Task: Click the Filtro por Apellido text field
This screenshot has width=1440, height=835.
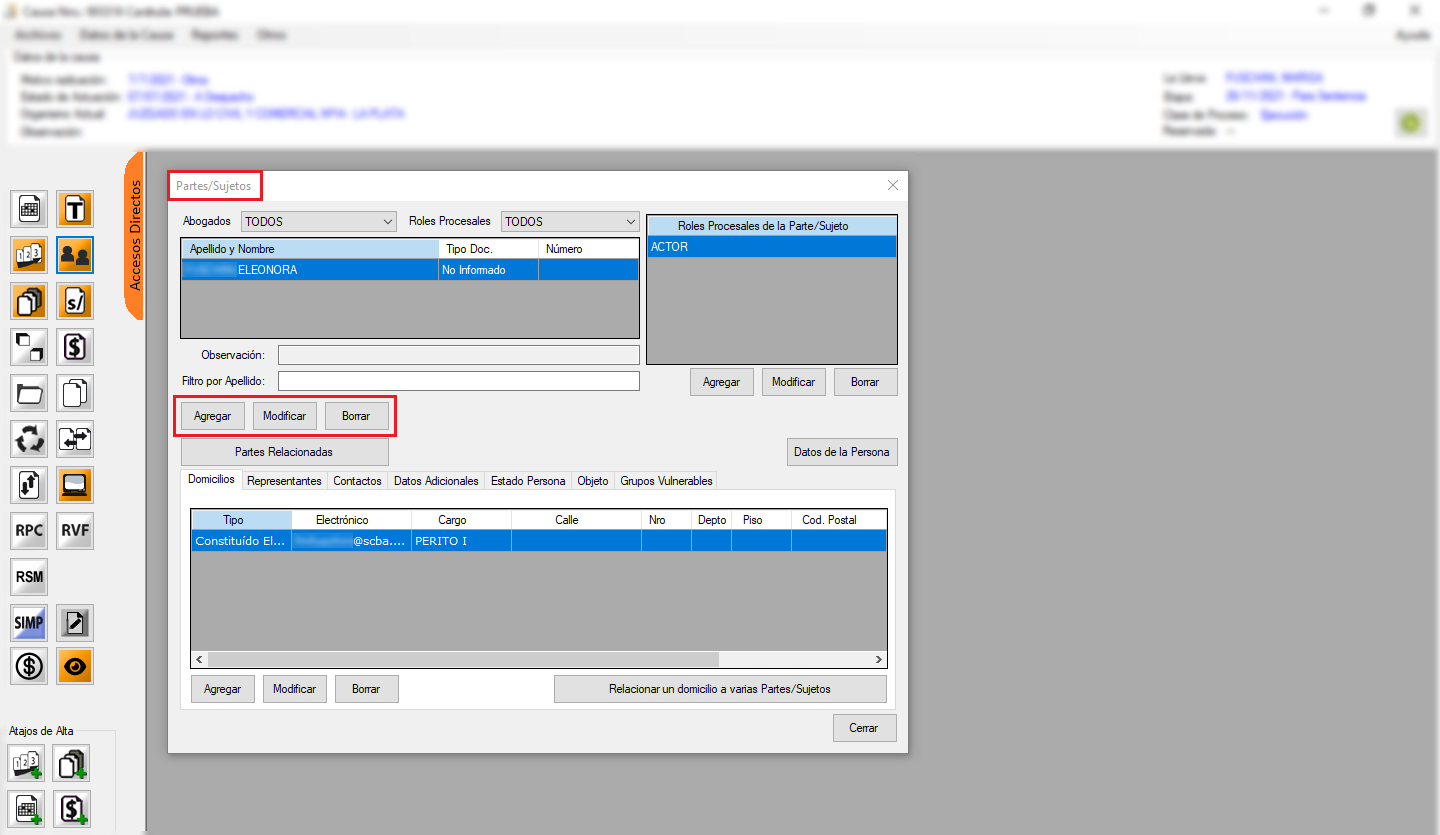Action: point(458,381)
